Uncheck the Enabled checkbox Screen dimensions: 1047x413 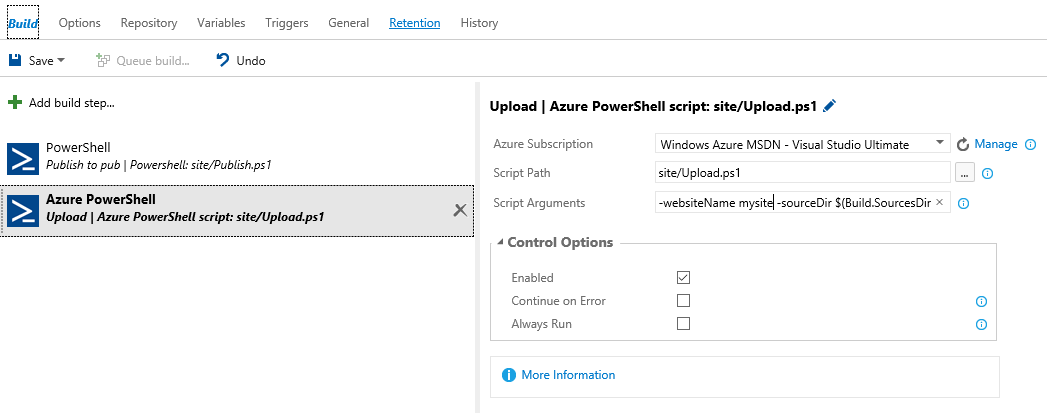(x=683, y=277)
